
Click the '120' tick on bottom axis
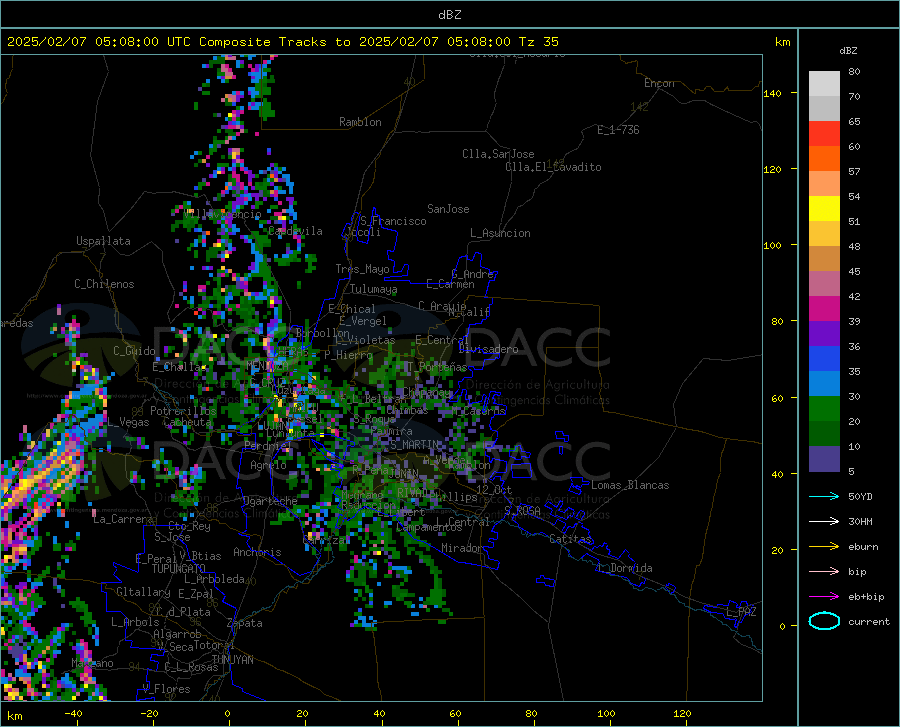pos(682,713)
